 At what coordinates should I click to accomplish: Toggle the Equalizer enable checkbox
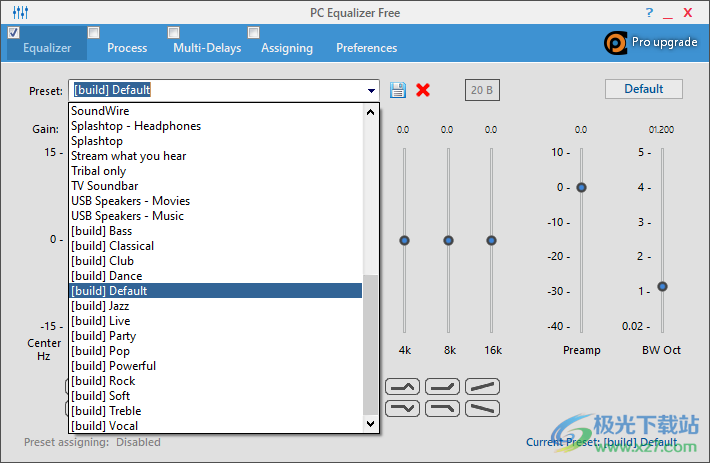[x=14, y=33]
